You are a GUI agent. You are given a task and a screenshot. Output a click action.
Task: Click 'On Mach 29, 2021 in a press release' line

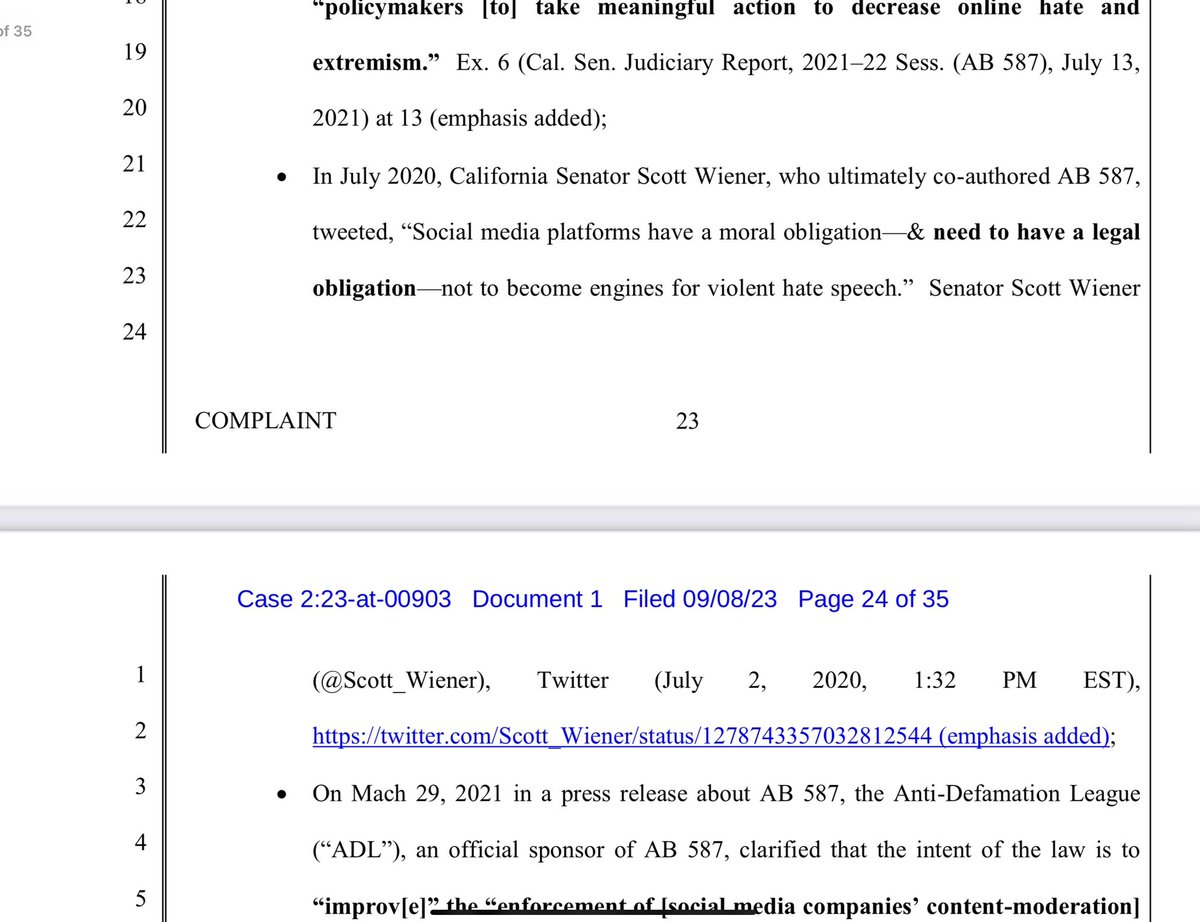click(726, 794)
